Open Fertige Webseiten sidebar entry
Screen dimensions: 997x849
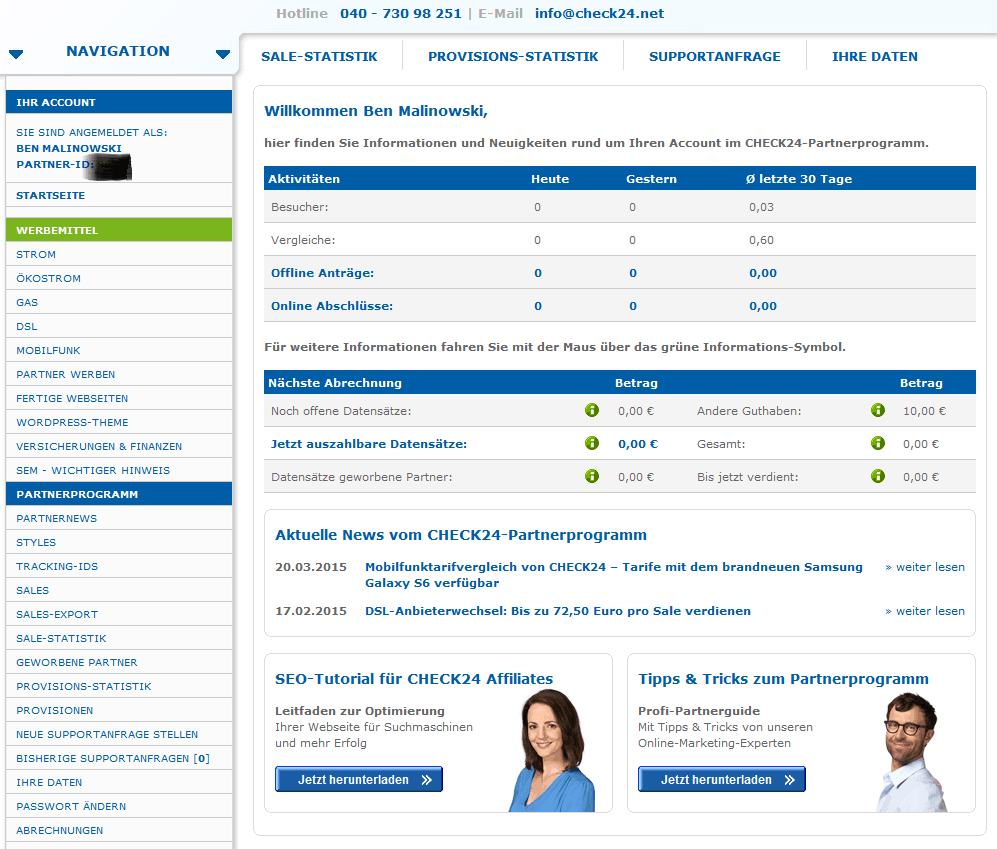[119, 399]
